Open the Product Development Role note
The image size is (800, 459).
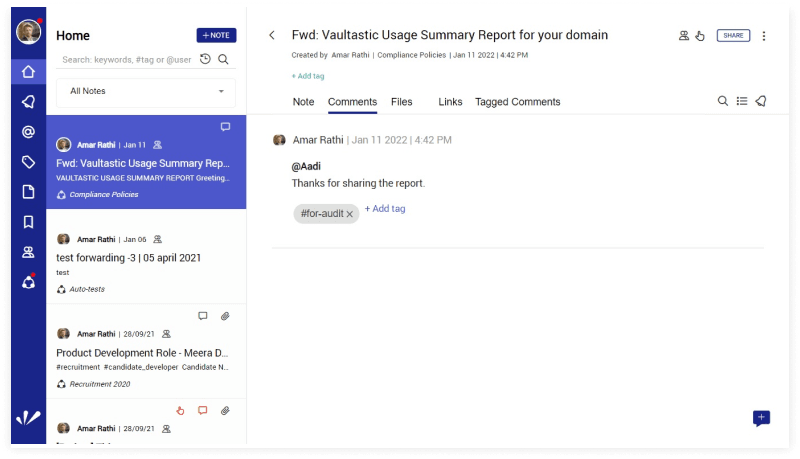coord(142,353)
